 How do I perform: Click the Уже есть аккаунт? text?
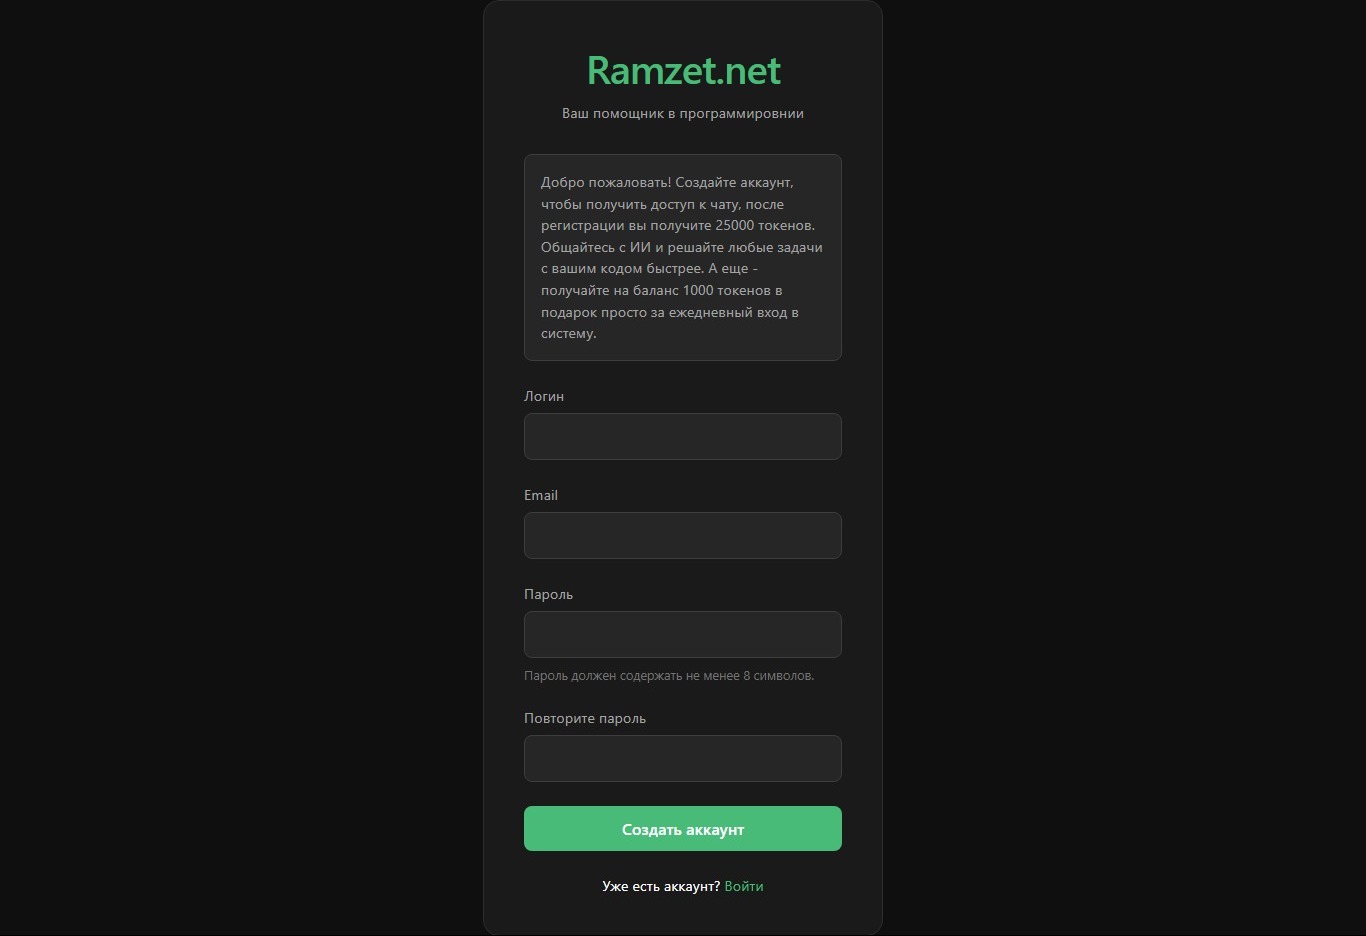[661, 886]
